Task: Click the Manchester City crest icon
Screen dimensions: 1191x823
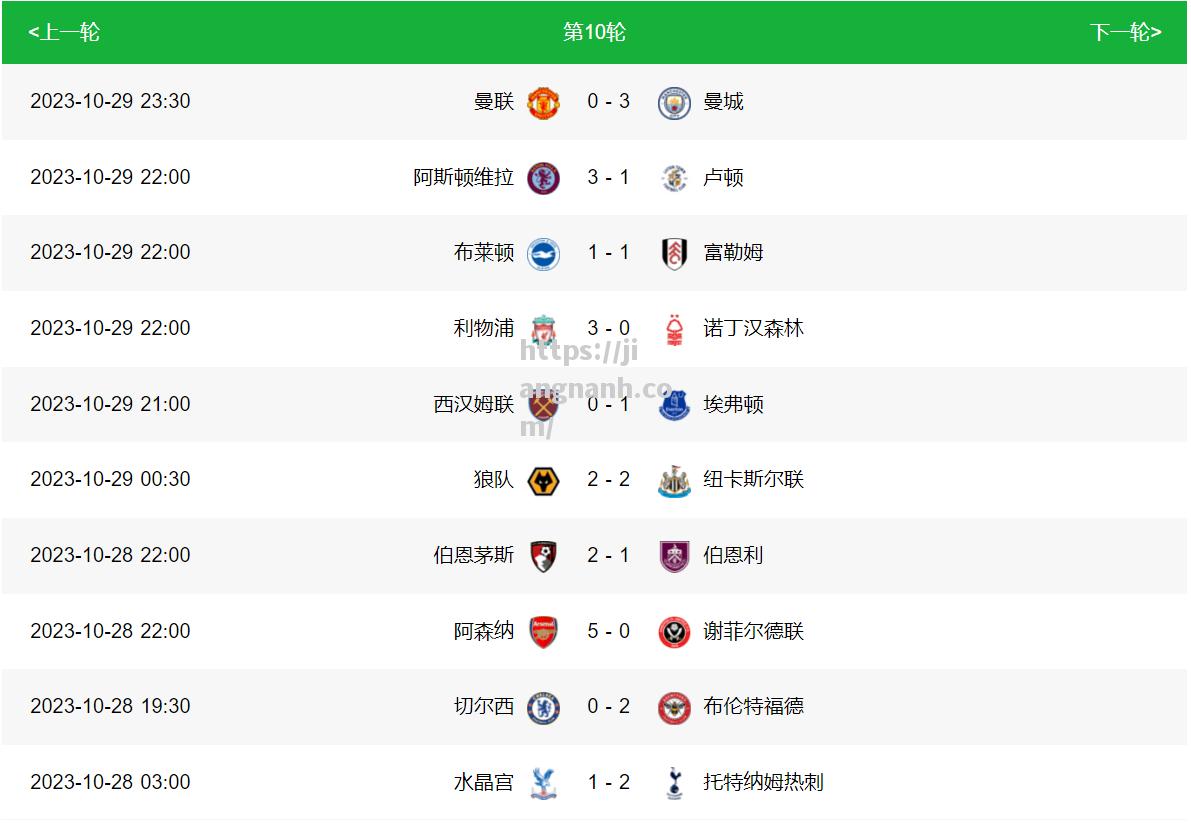Action: [674, 102]
